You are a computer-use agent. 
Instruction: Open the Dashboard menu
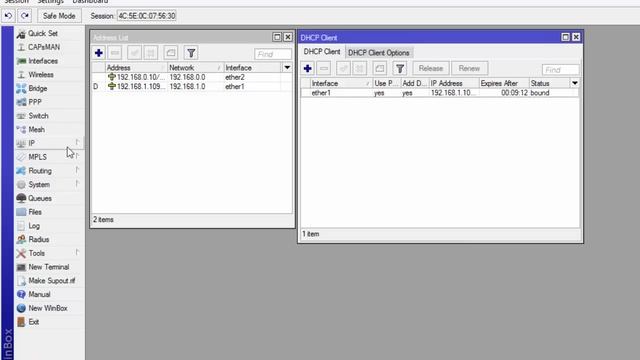coord(90,2)
